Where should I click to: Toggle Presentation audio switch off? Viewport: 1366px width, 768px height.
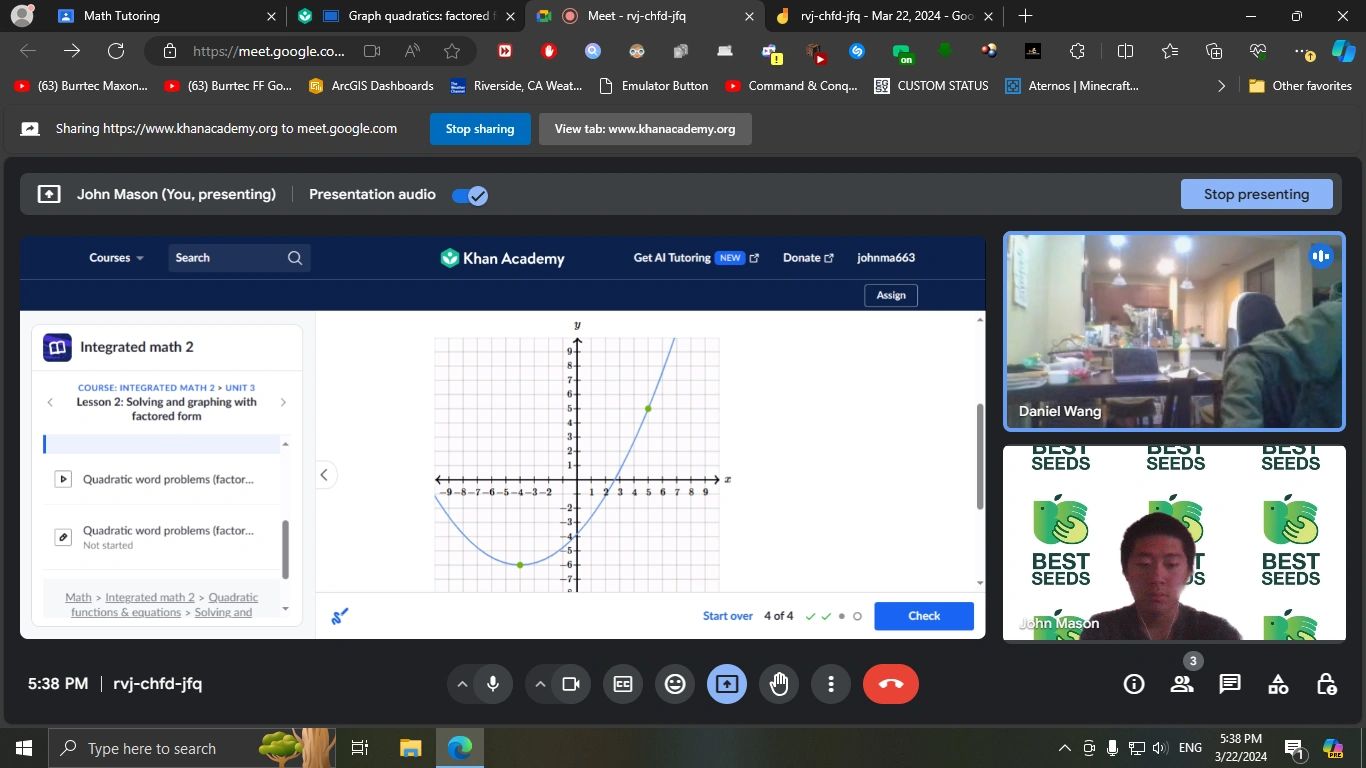[x=468, y=195]
